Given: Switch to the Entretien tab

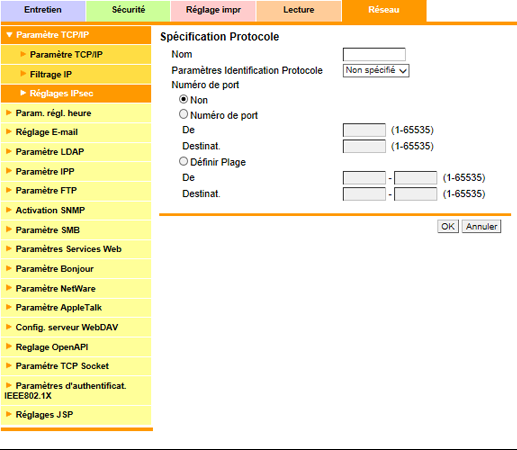Looking at the screenshot, I should (x=43, y=10).
